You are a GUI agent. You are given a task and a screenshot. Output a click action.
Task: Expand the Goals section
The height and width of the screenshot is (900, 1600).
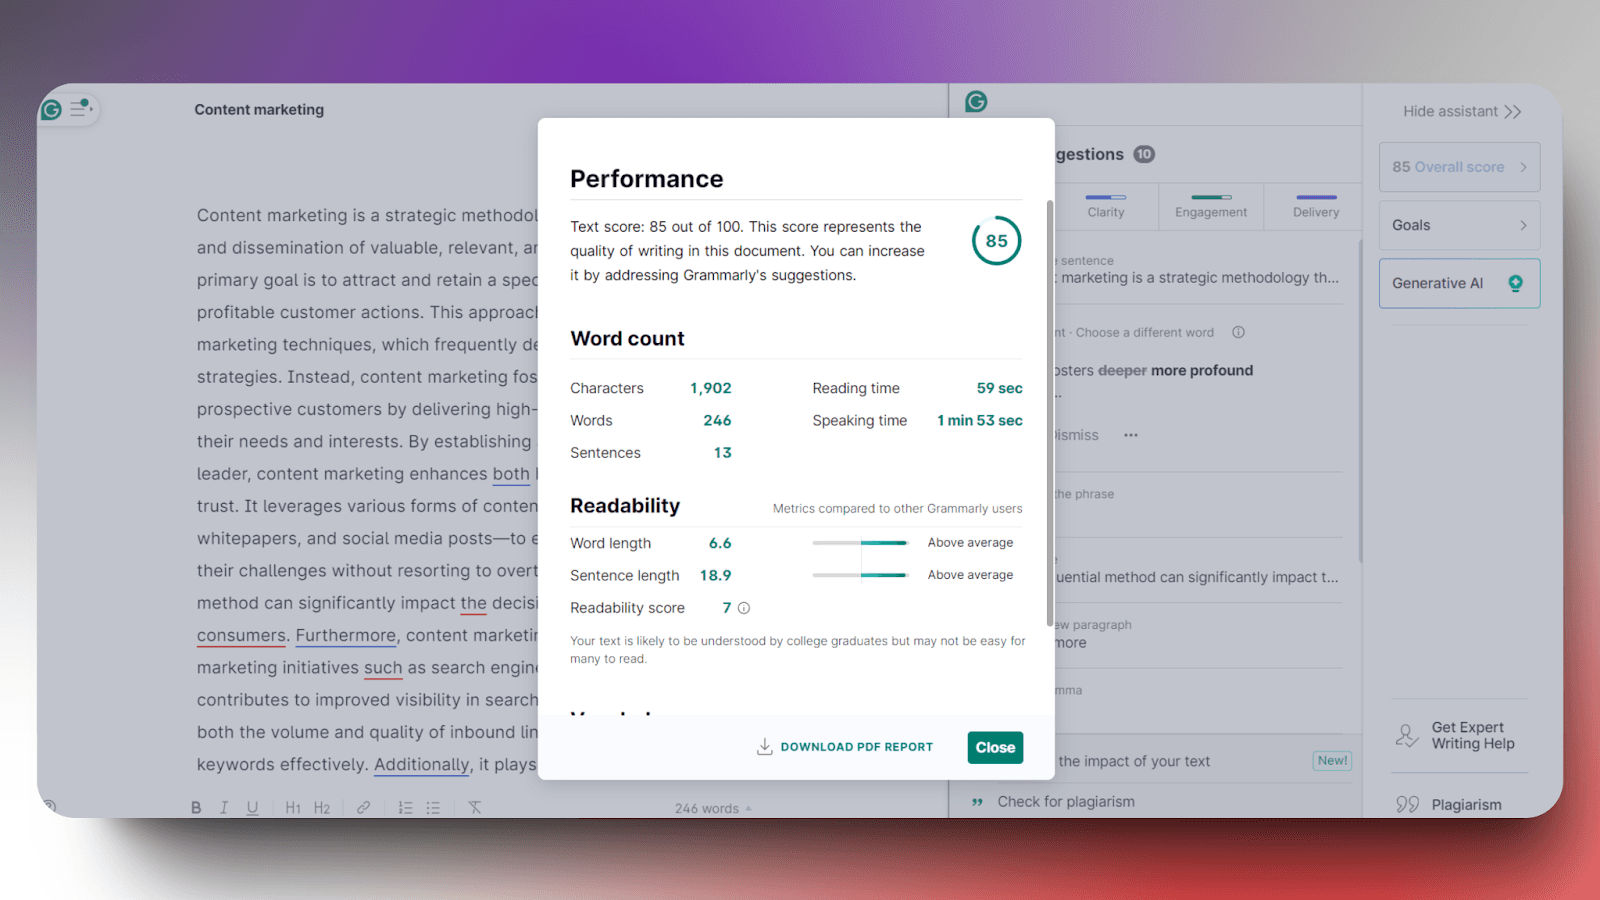(1459, 225)
